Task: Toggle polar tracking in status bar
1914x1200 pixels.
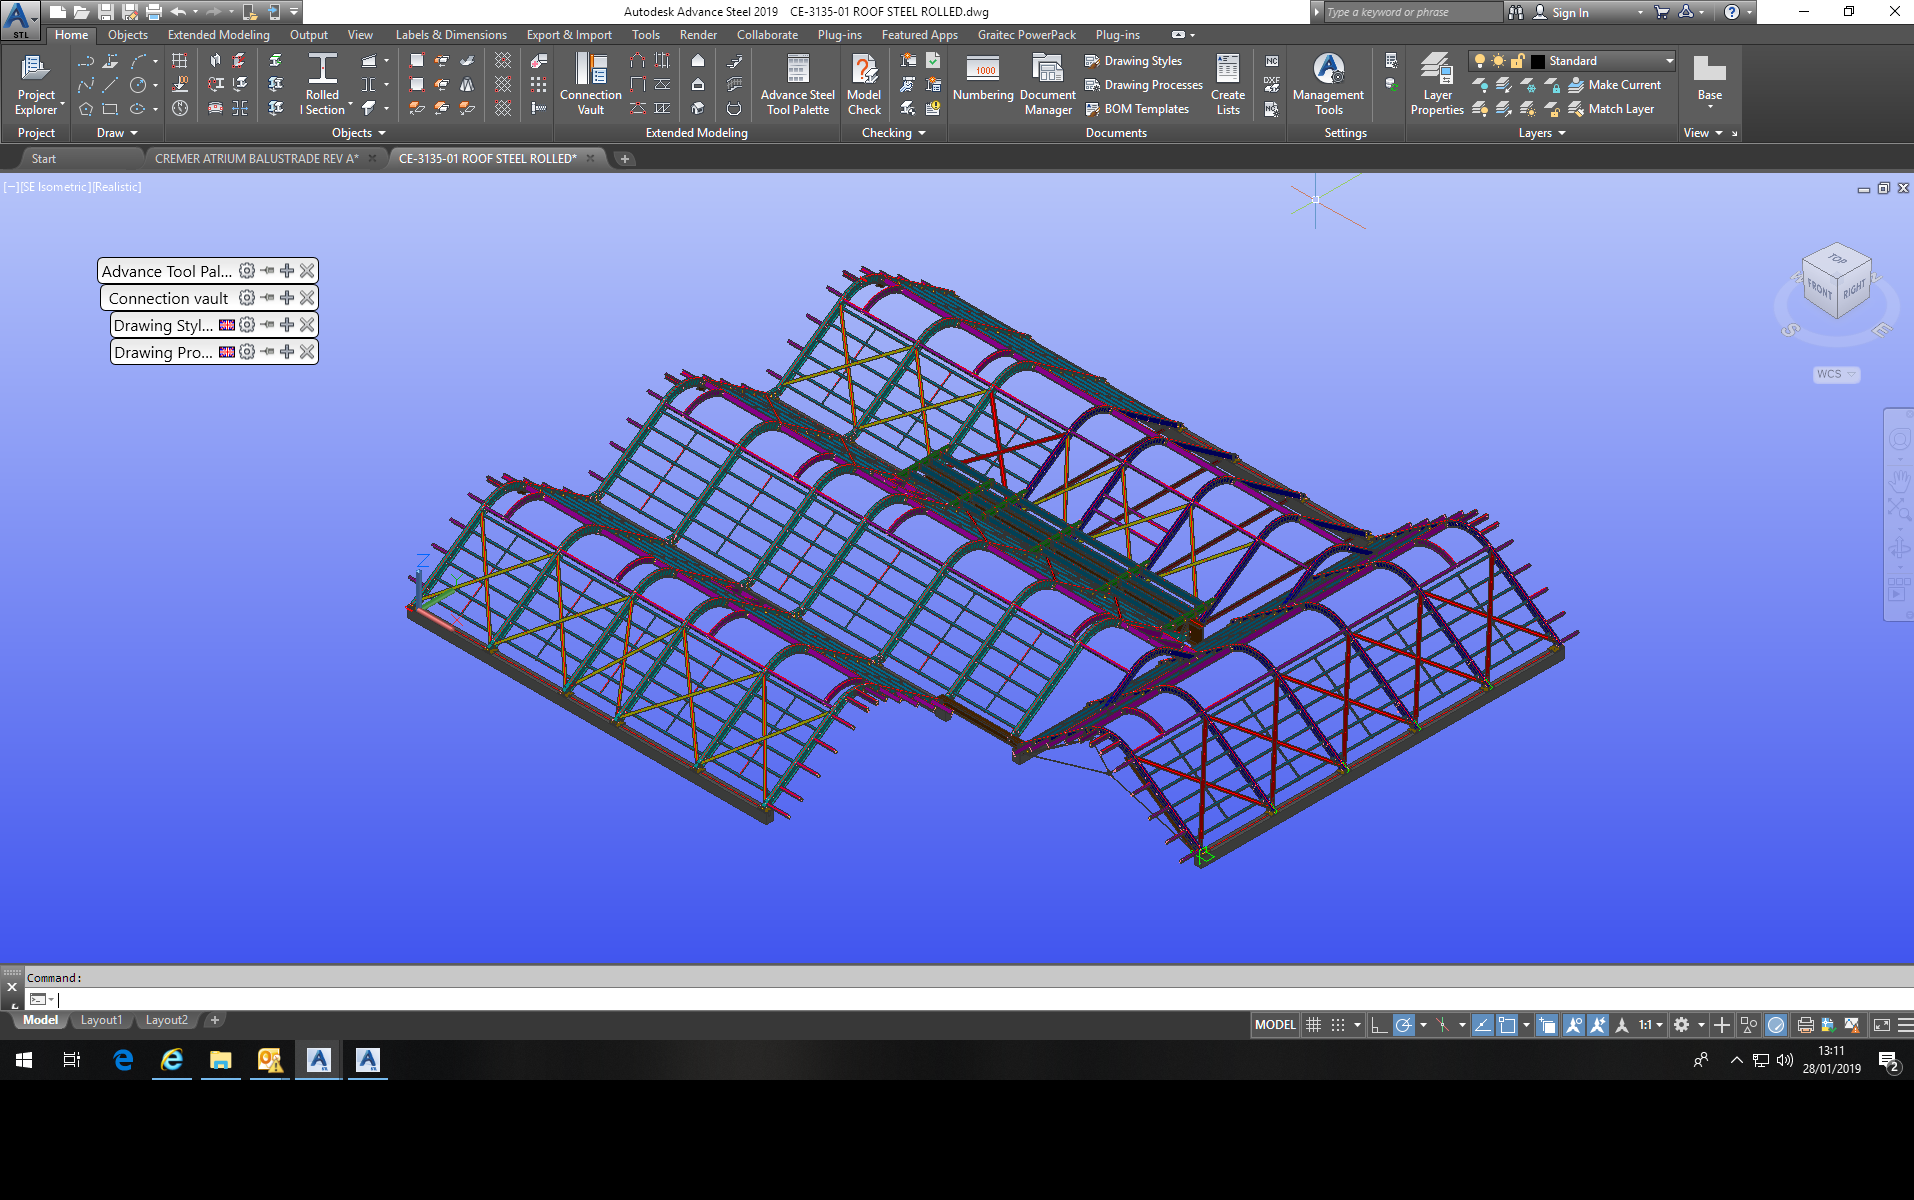Action: pos(1404,1024)
